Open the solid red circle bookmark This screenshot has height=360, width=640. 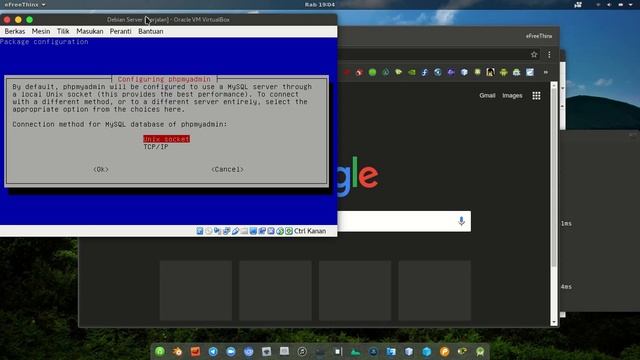pos(347,72)
